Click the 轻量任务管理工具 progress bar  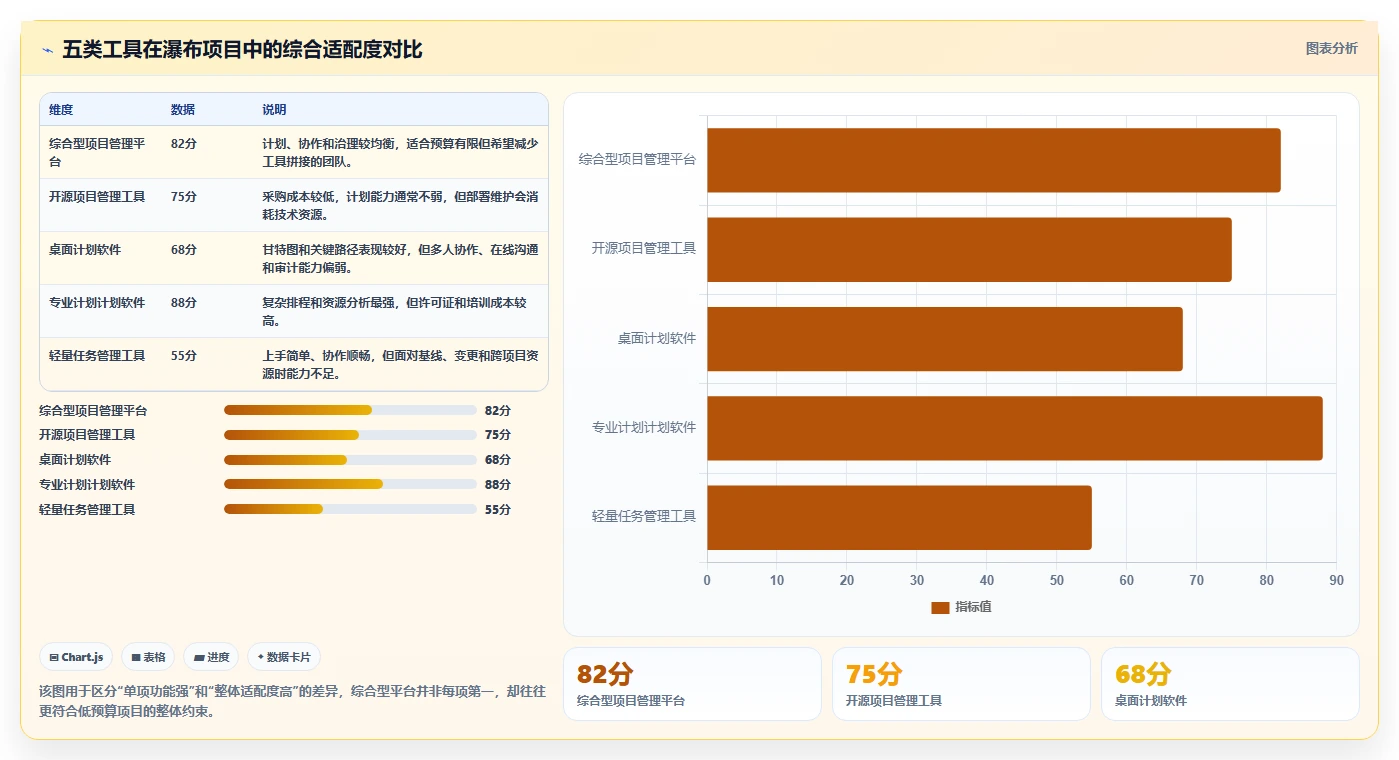350,509
